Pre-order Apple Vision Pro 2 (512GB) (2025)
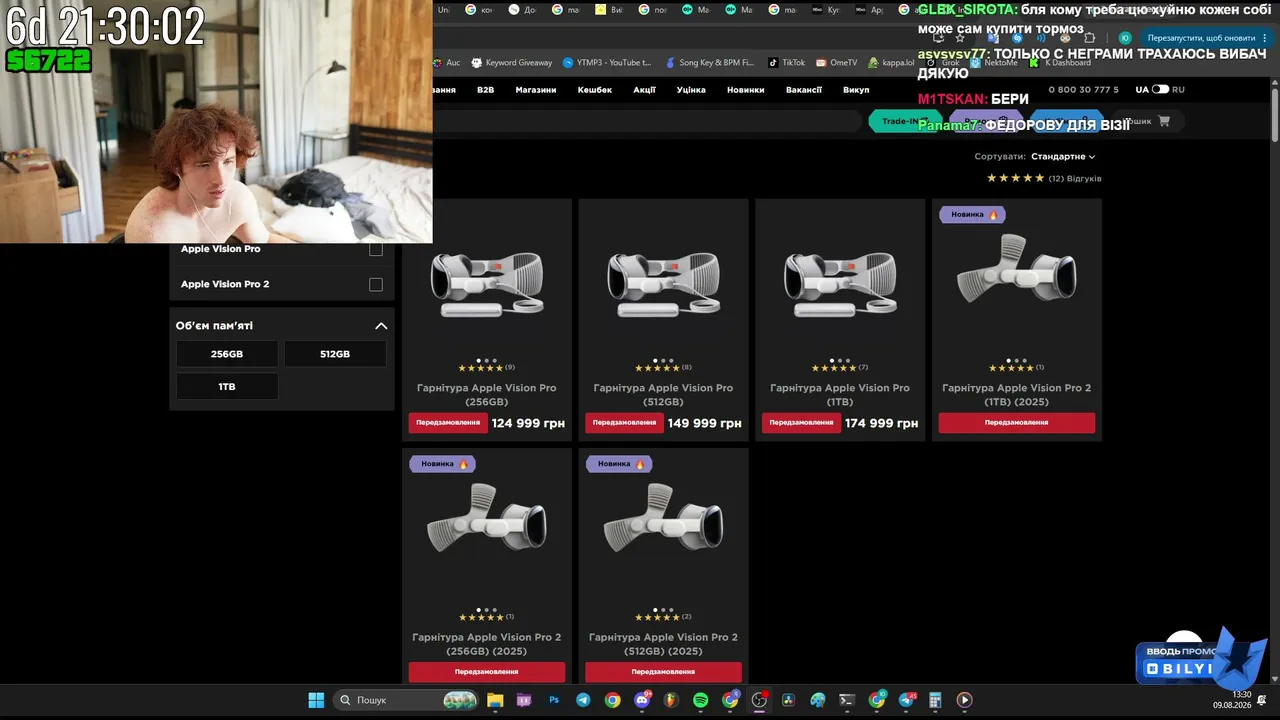Image resolution: width=1280 pixels, height=720 pixels. pyautogui.click(x=664, y=672)
